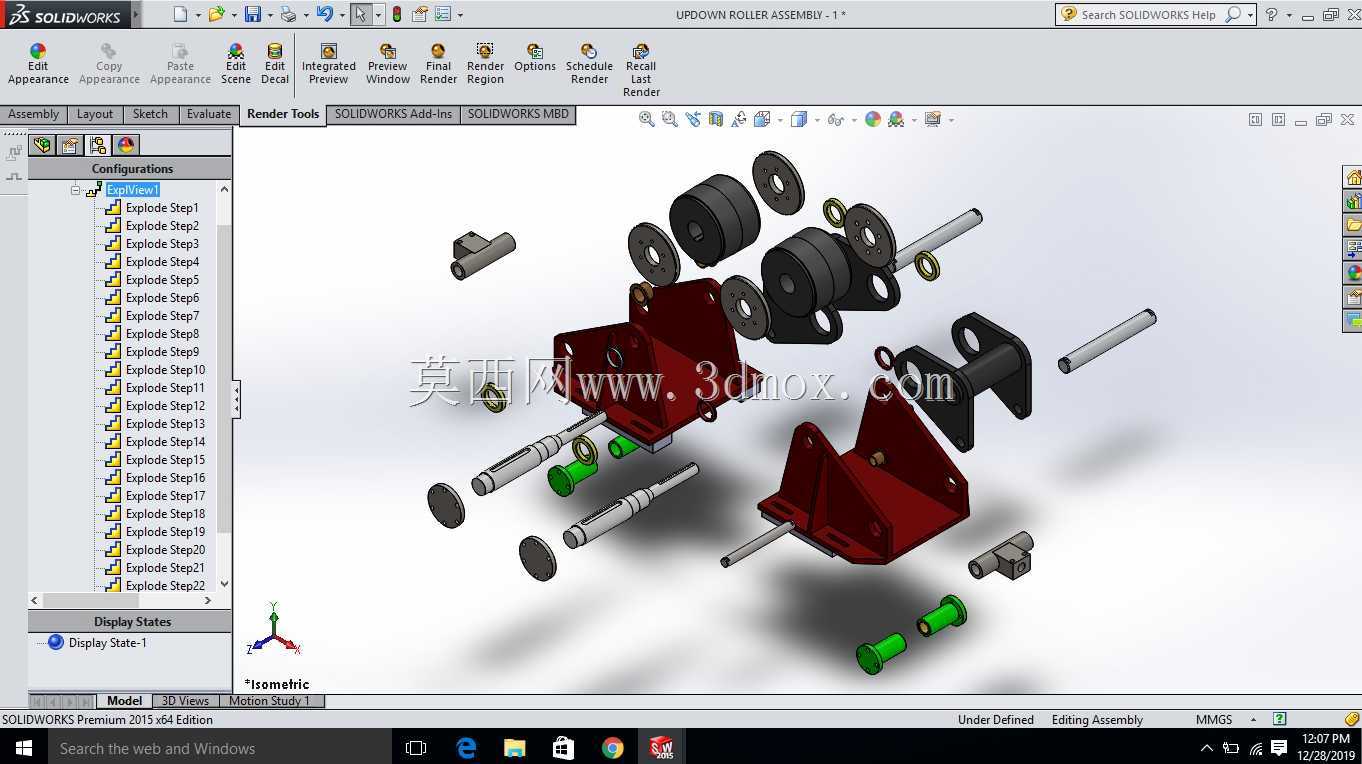Click the Previous View icon
This screenshot has height=764, width=1362.
pos(693,119)
